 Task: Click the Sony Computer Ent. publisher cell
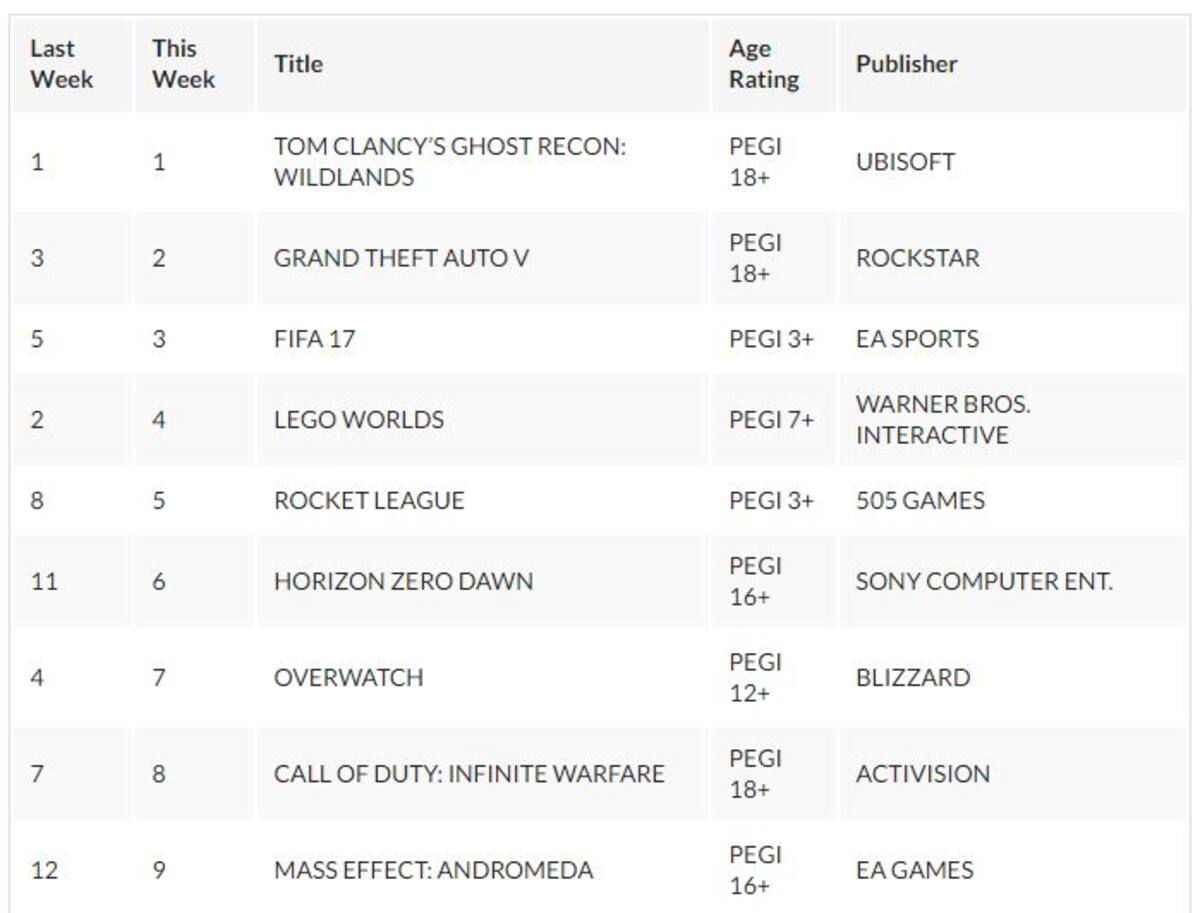[x=1013, y=581]
